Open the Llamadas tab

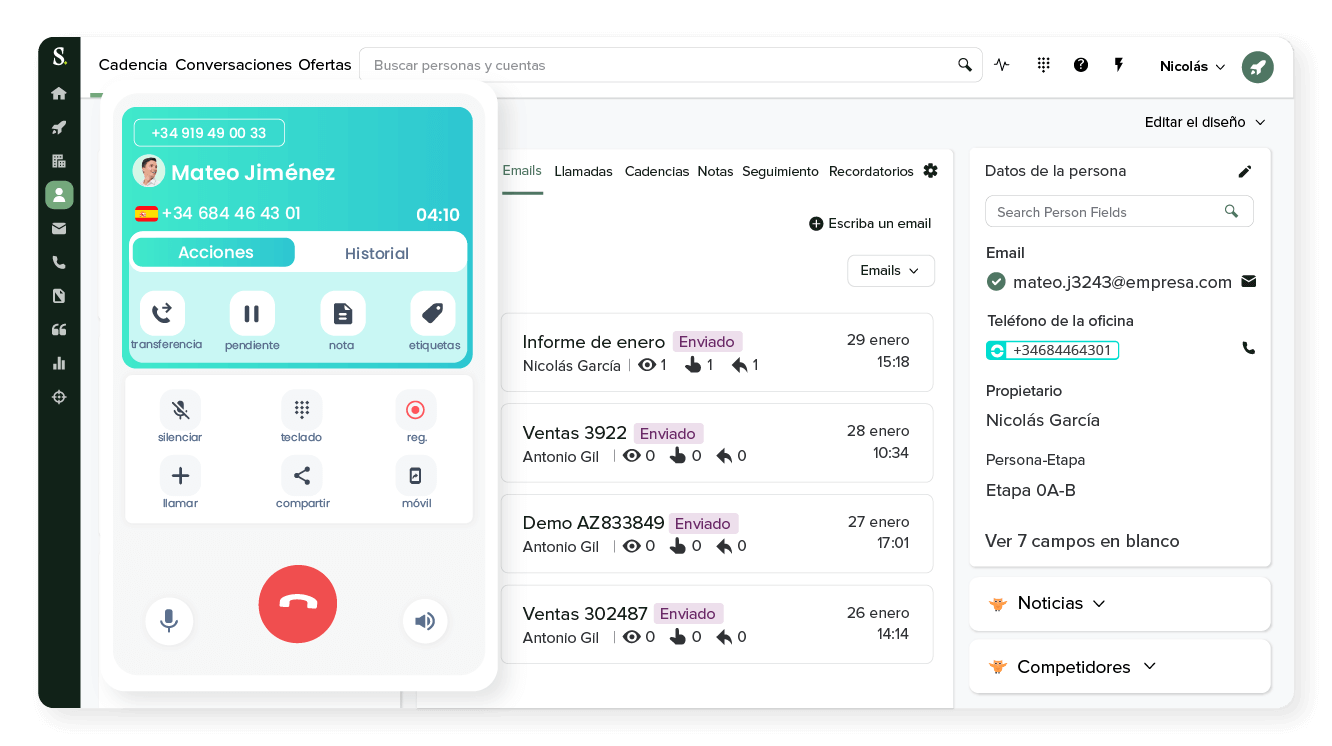pyautogui.click(x=583, y=172)
